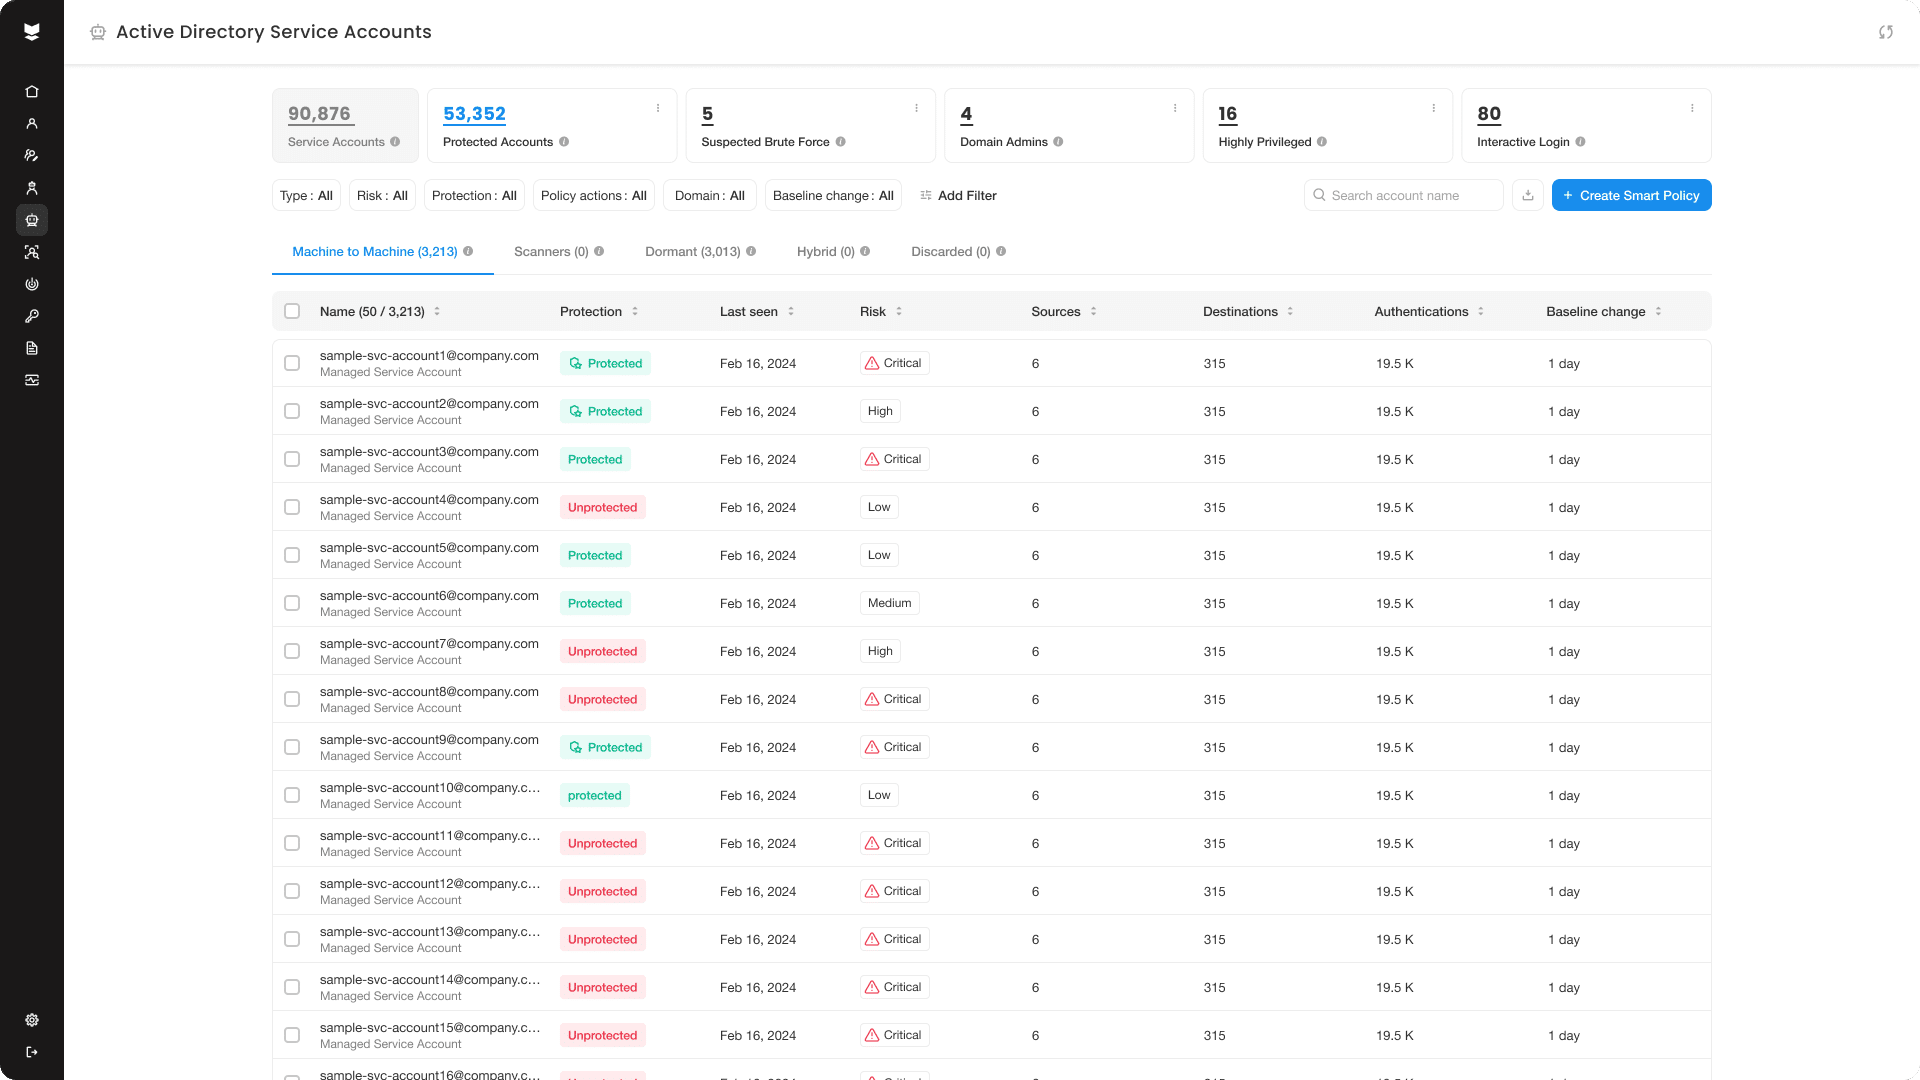Image resolution: width=1920 pixels, height=1080 pixels.
Task: Click the logout icon in sidebar
Action: (32, 1052)
